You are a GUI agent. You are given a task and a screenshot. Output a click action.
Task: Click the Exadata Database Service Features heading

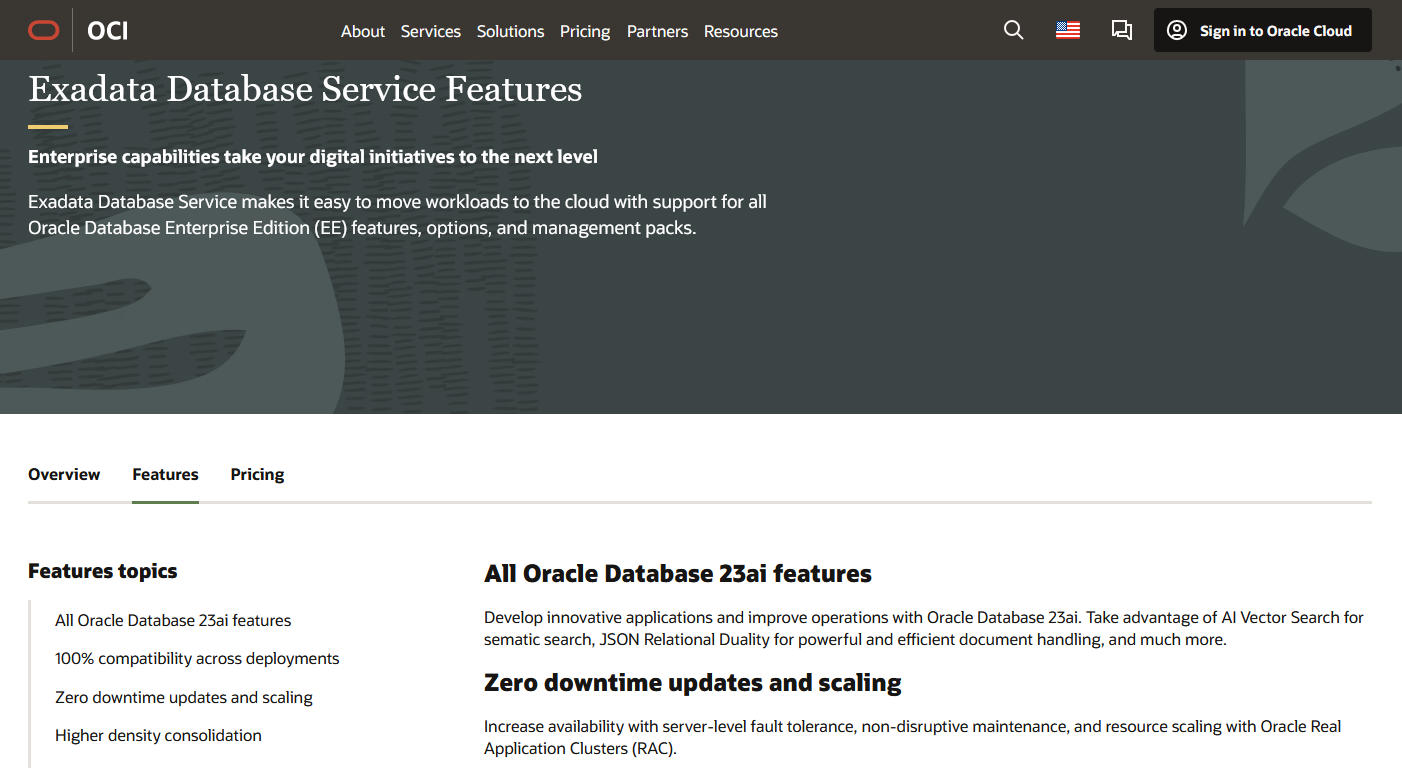305,89
